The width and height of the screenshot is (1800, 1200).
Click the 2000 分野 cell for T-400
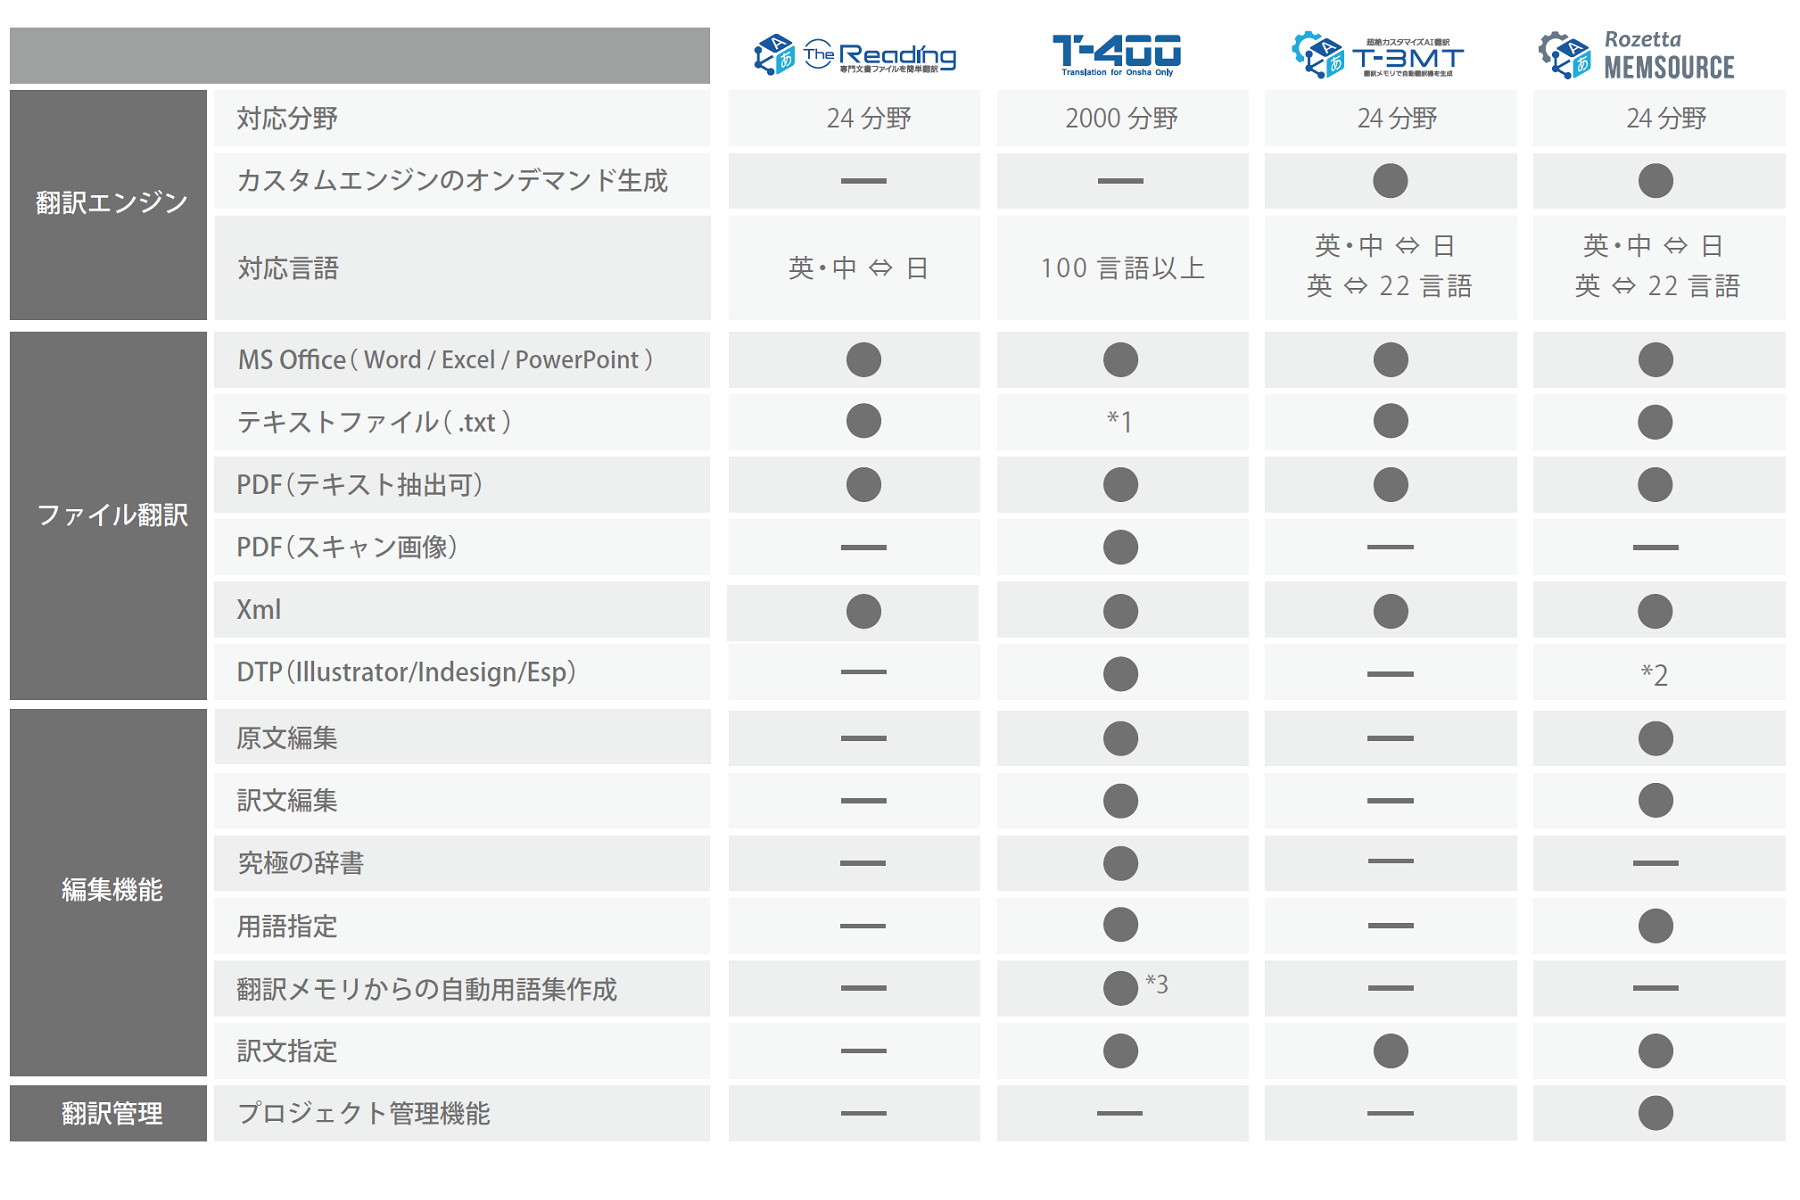tap(1122, 118)
